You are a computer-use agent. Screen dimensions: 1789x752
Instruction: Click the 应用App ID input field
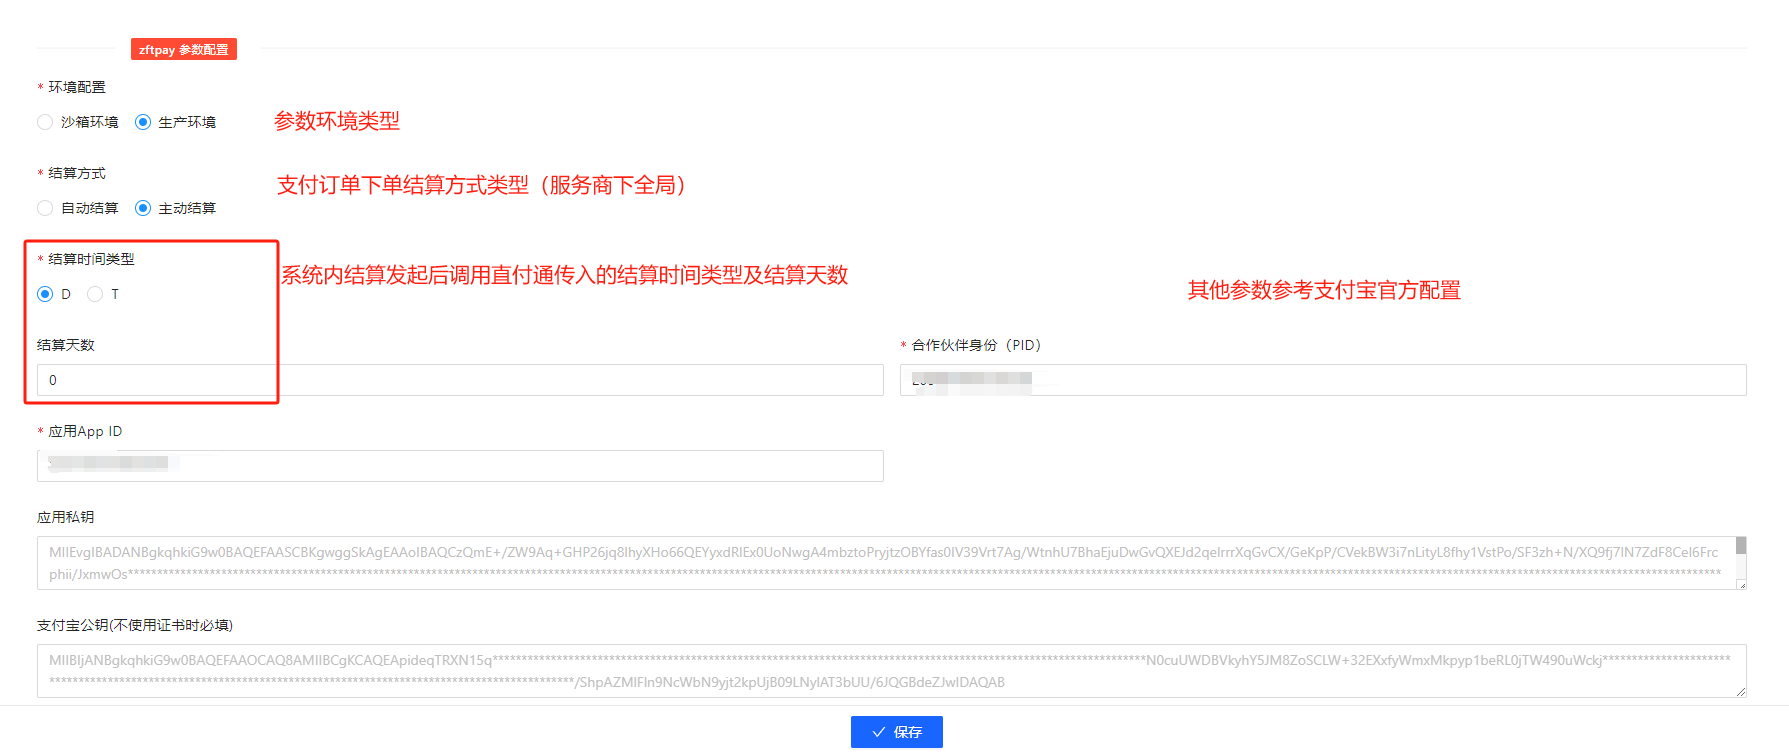[460, 466]
